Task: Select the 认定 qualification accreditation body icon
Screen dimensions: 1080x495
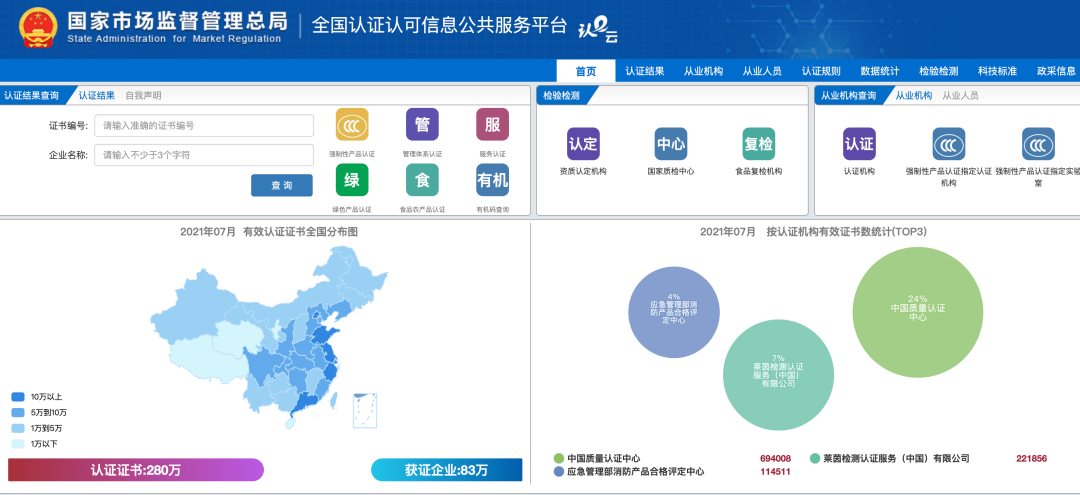Action: (x=583, y=144)
